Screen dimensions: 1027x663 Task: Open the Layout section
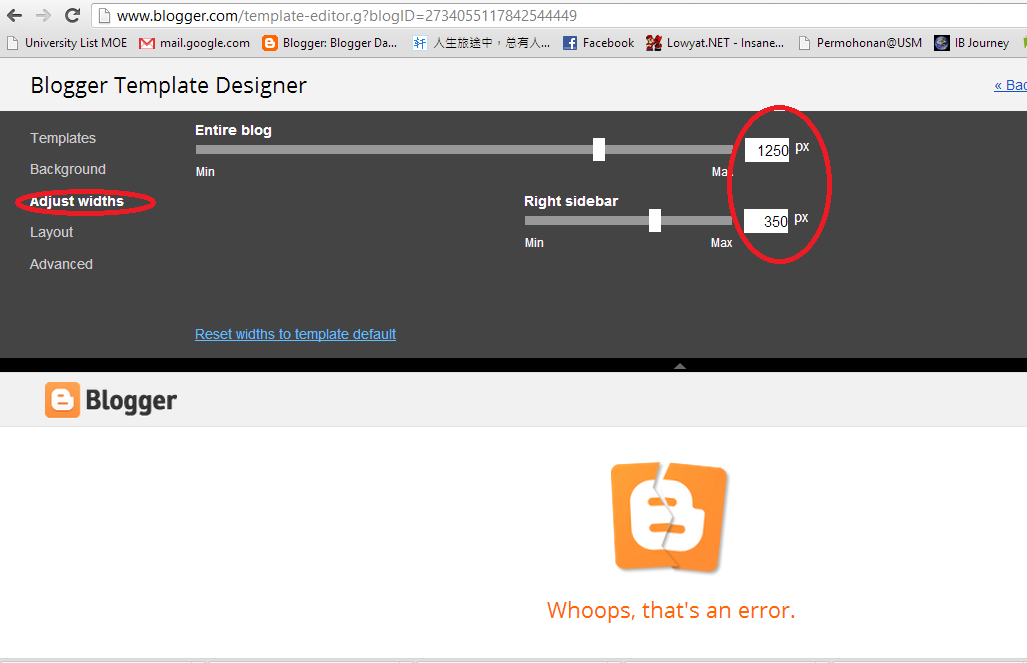coord(51,232)
